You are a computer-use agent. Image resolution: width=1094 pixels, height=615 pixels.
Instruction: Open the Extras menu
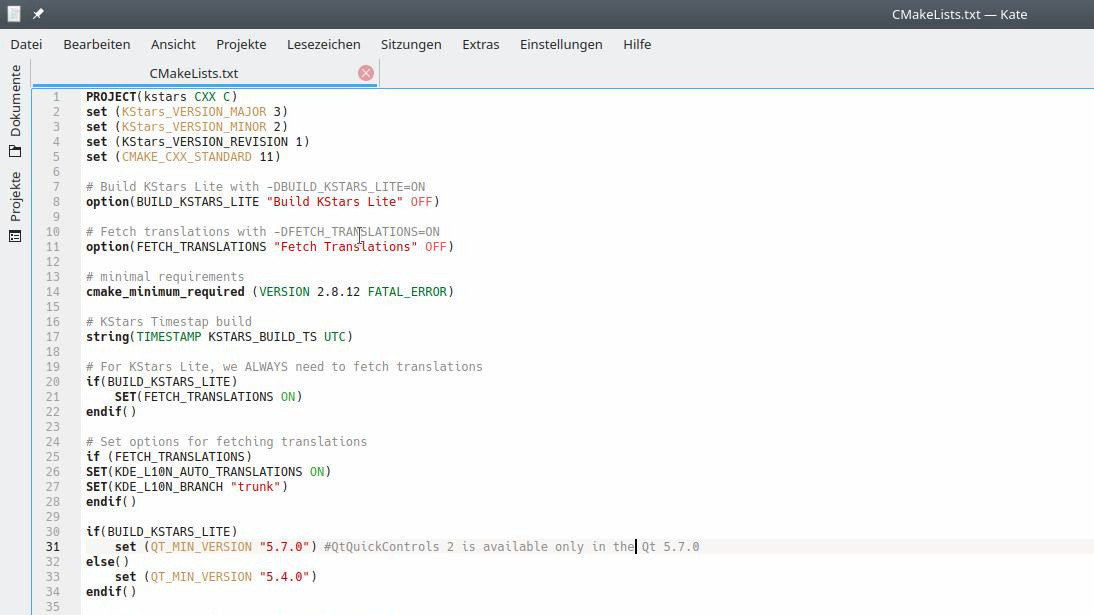click(480, 44)
